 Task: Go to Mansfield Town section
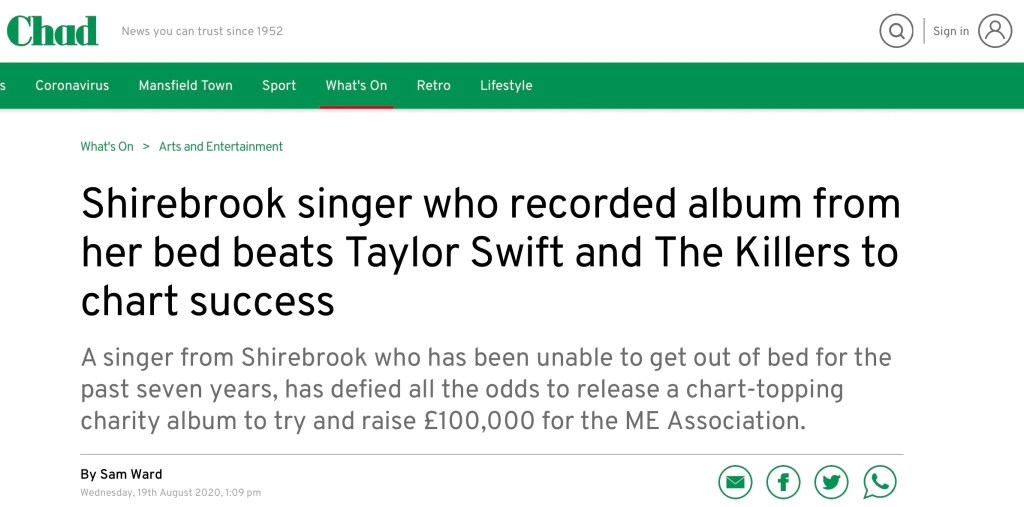click(185, 86)
